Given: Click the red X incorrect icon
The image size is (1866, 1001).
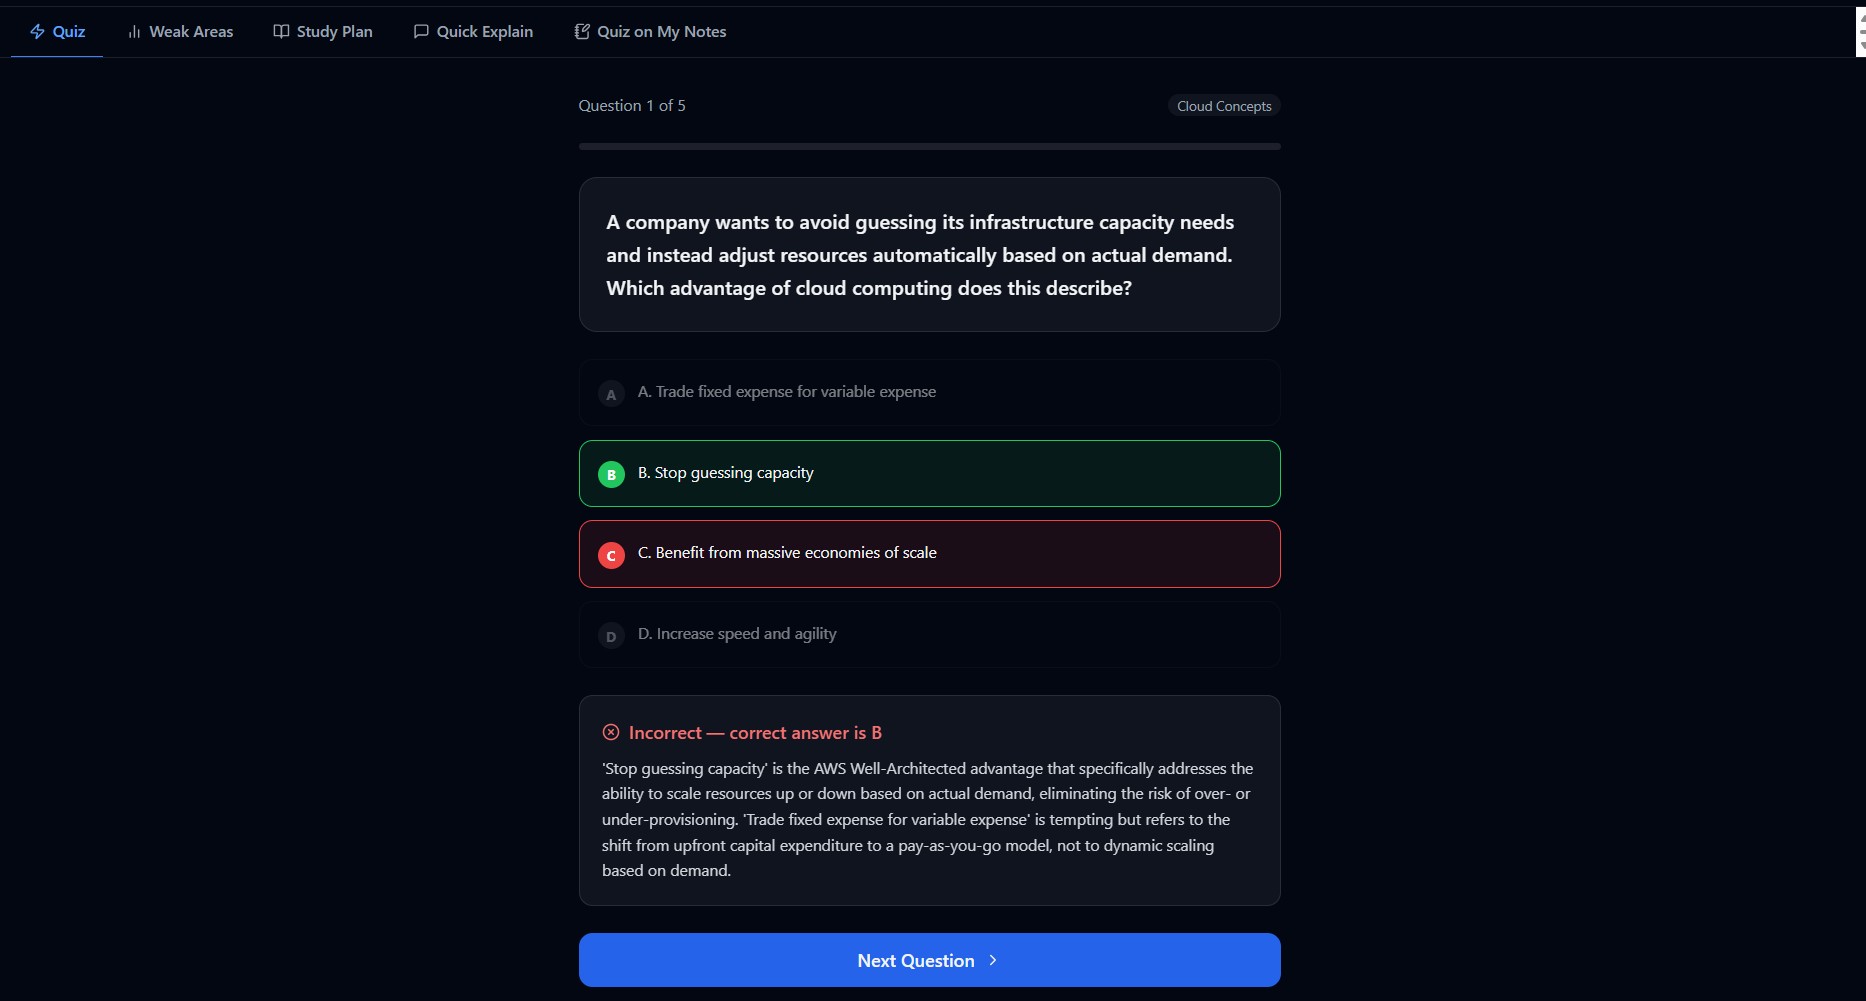Looking at the screenshot, I should point(611,733).
